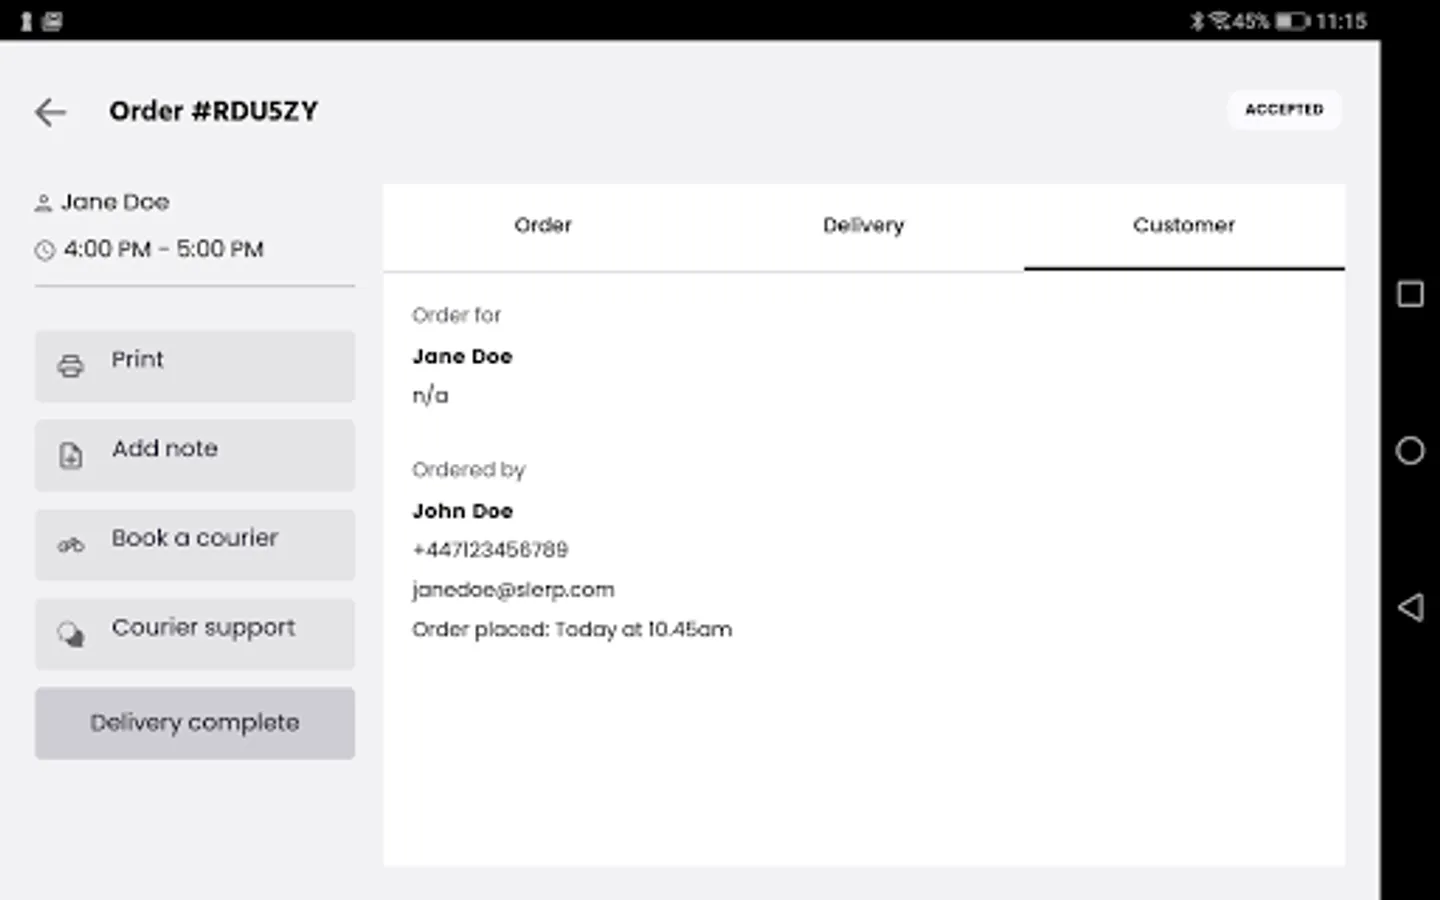Switch to the Order tab

click(543, 226)
